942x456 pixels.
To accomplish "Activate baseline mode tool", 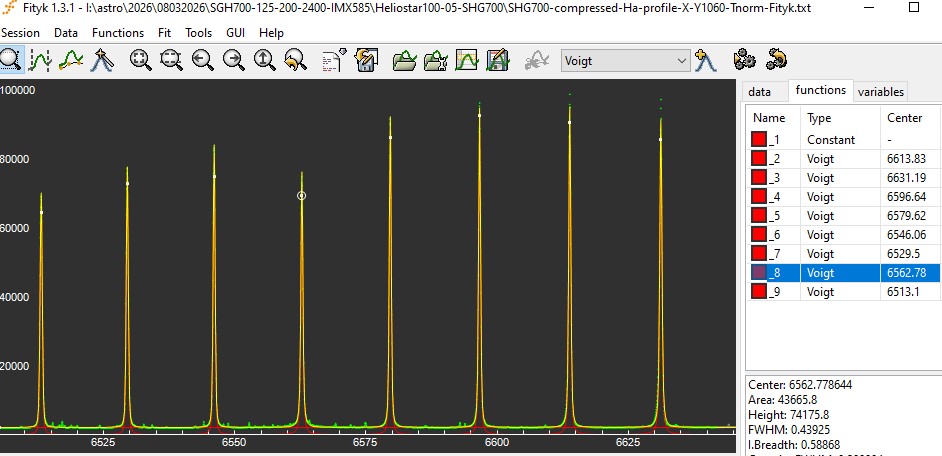I will pos(71,60).
